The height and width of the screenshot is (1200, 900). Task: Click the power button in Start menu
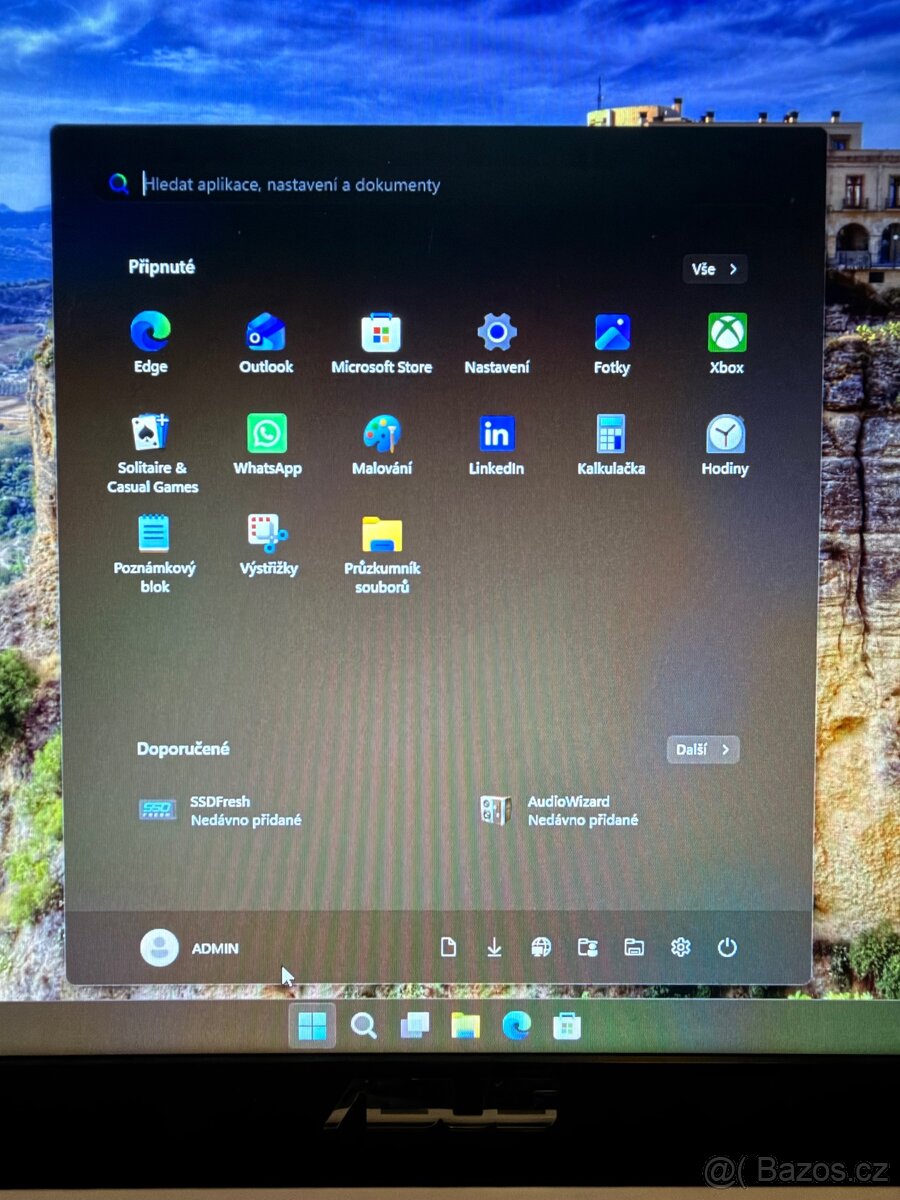[727, 947]
